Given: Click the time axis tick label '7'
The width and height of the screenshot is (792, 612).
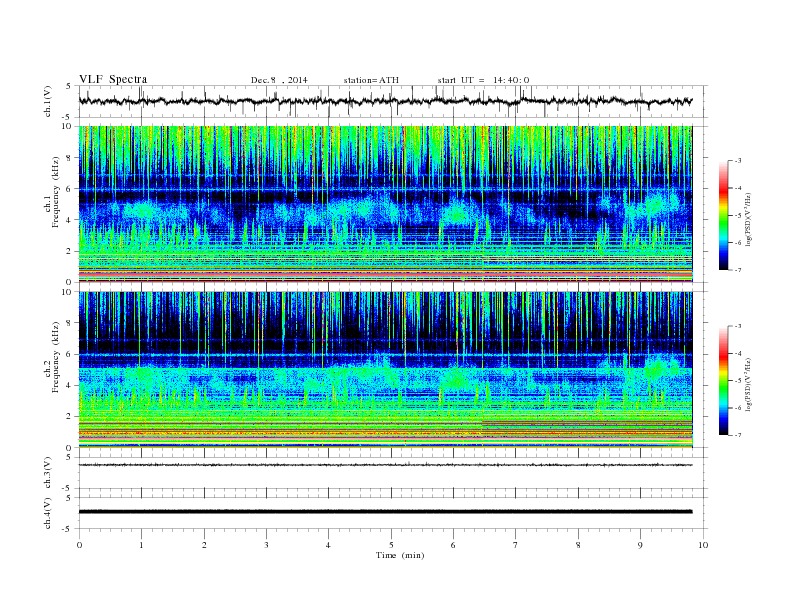Looking at the screenshot, I should click(x=516, y=545).
